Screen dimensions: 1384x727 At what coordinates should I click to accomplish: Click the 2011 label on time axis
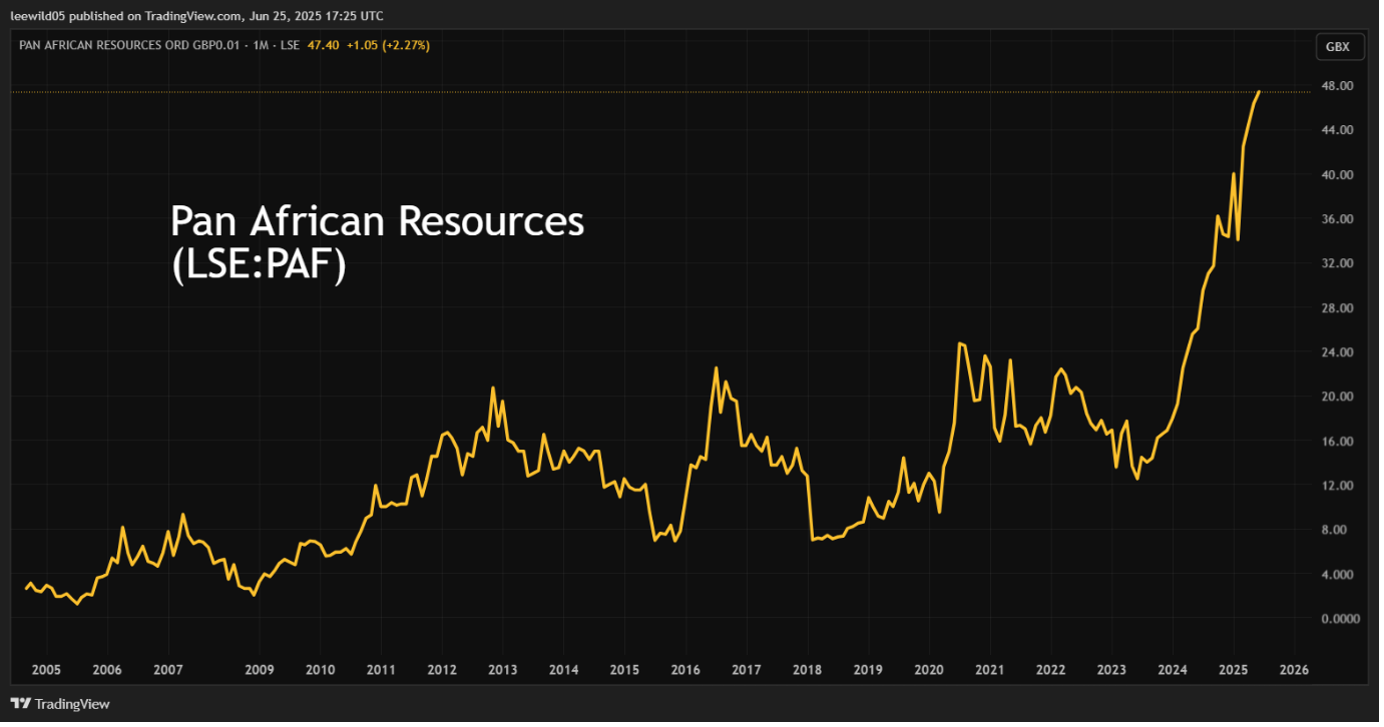[x=381, y=670]
